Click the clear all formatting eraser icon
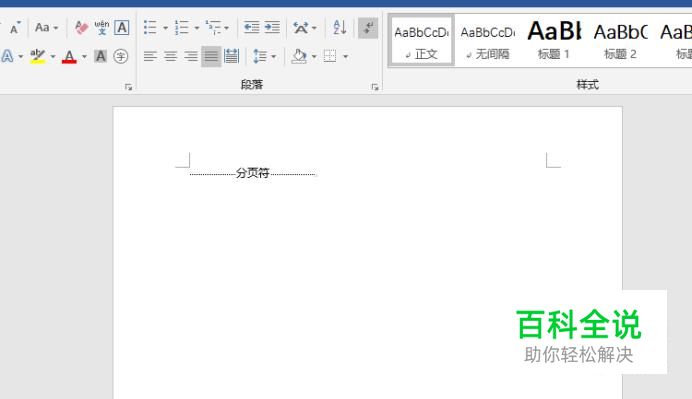Viewport: 692px width, 399px height. pos(81,28)
